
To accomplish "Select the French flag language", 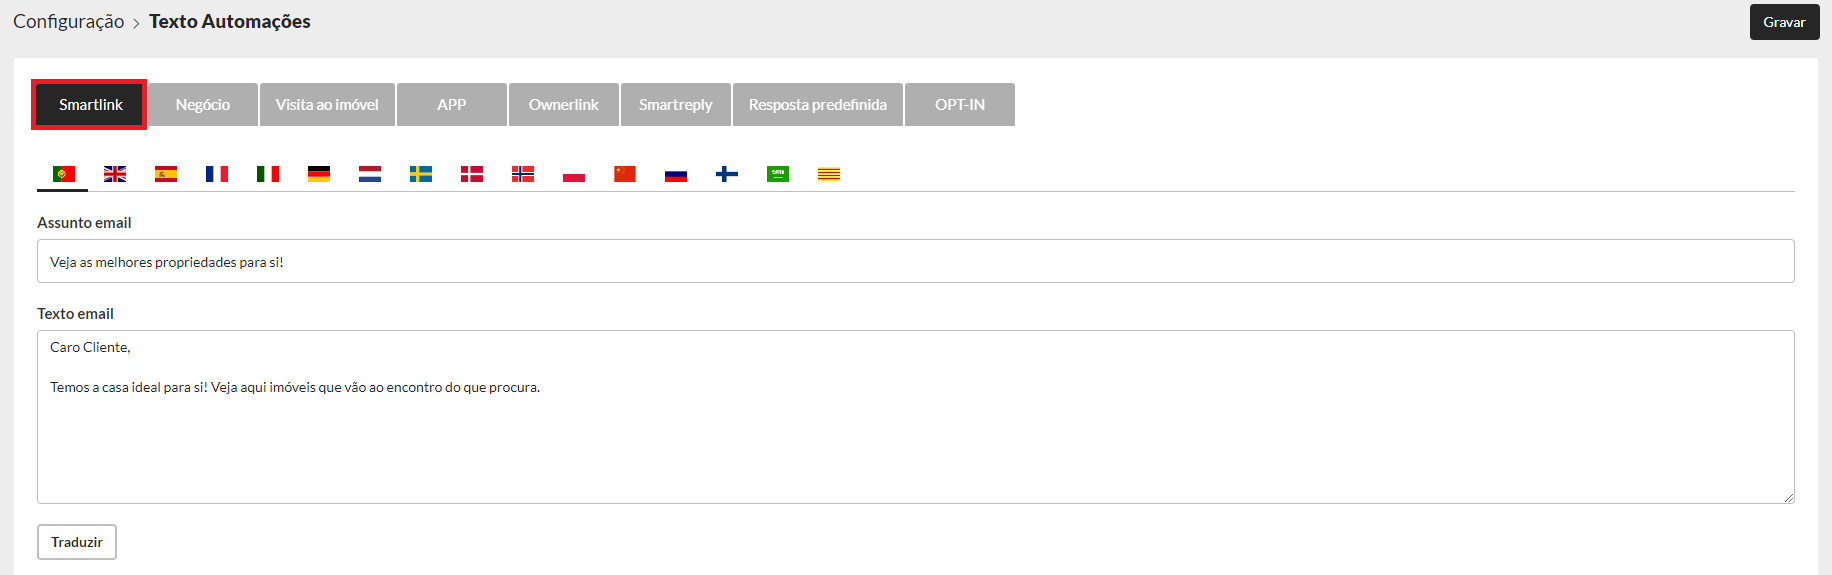I will pyautogui.click(x=217, y=174).
